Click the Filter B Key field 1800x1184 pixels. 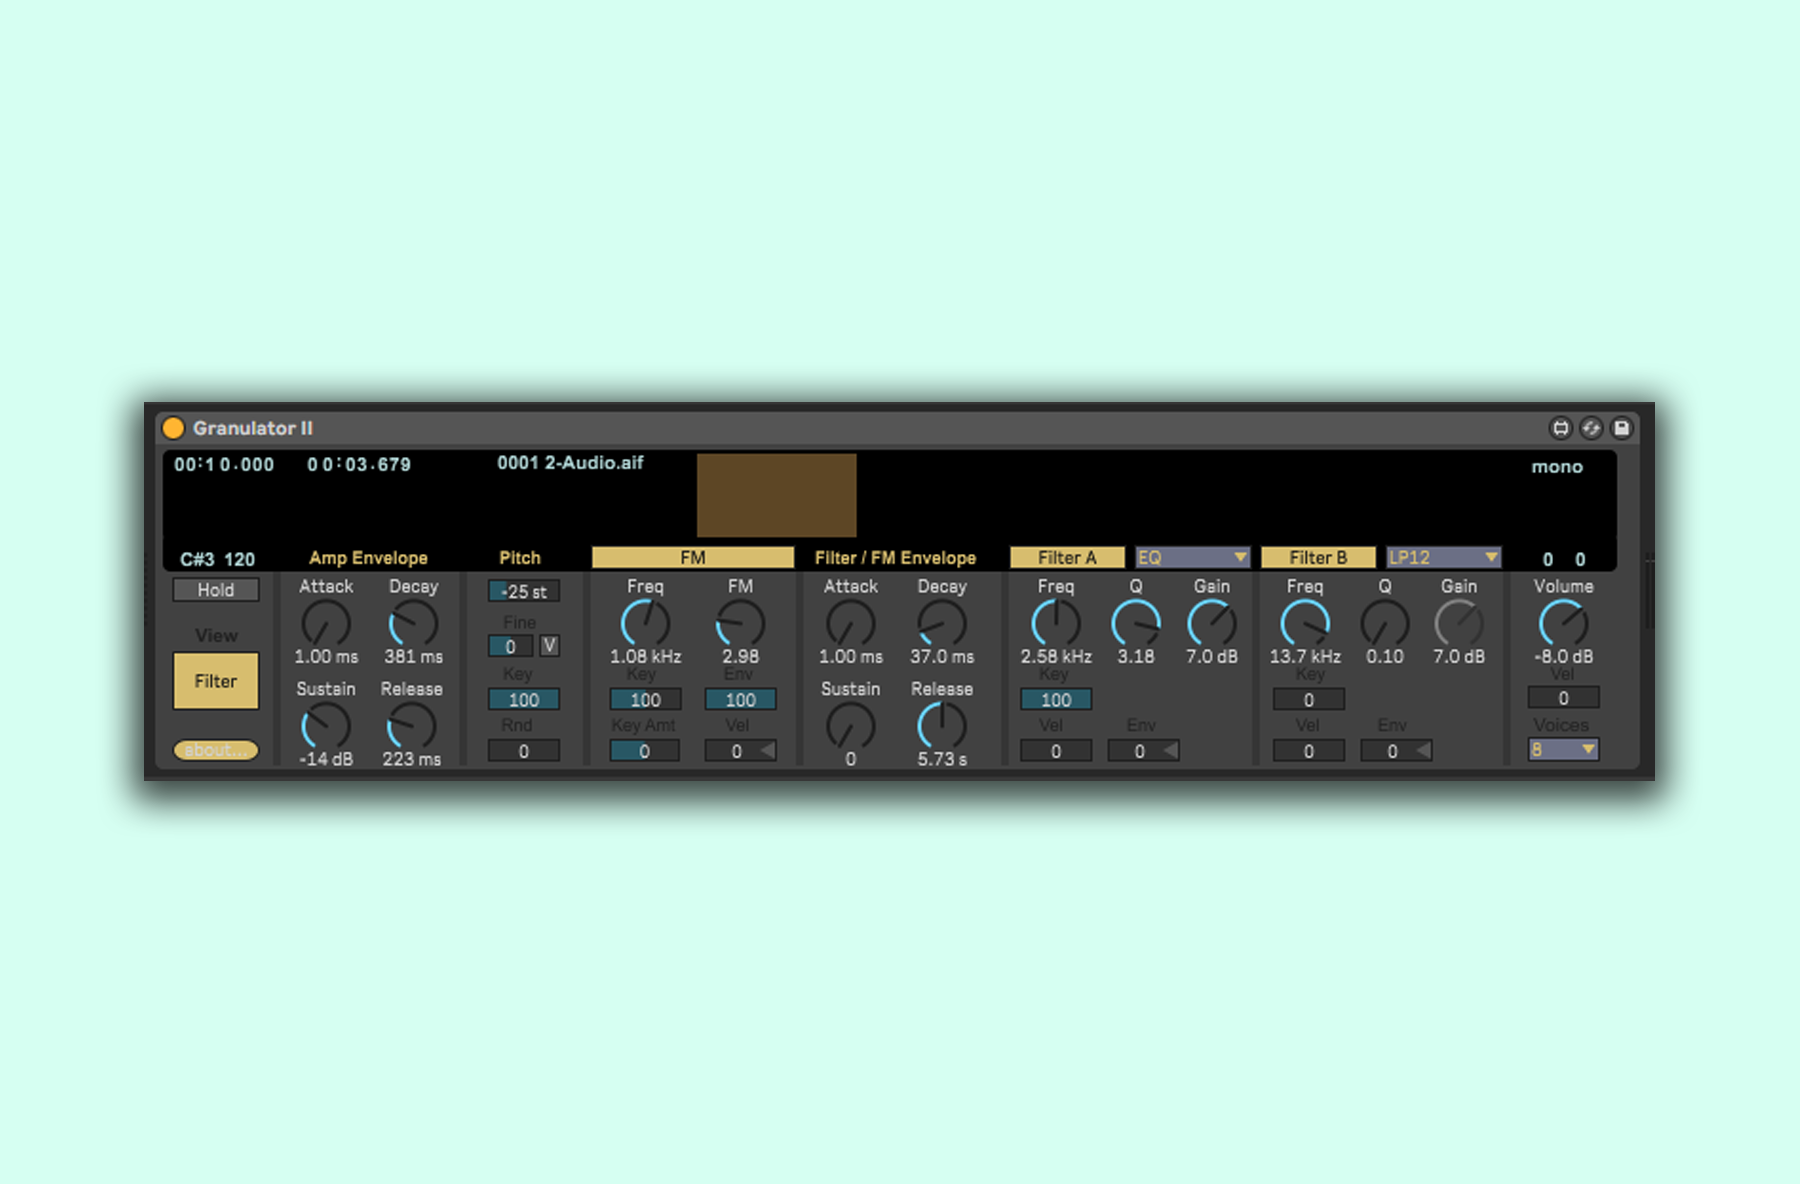[x=1309, y=700]
